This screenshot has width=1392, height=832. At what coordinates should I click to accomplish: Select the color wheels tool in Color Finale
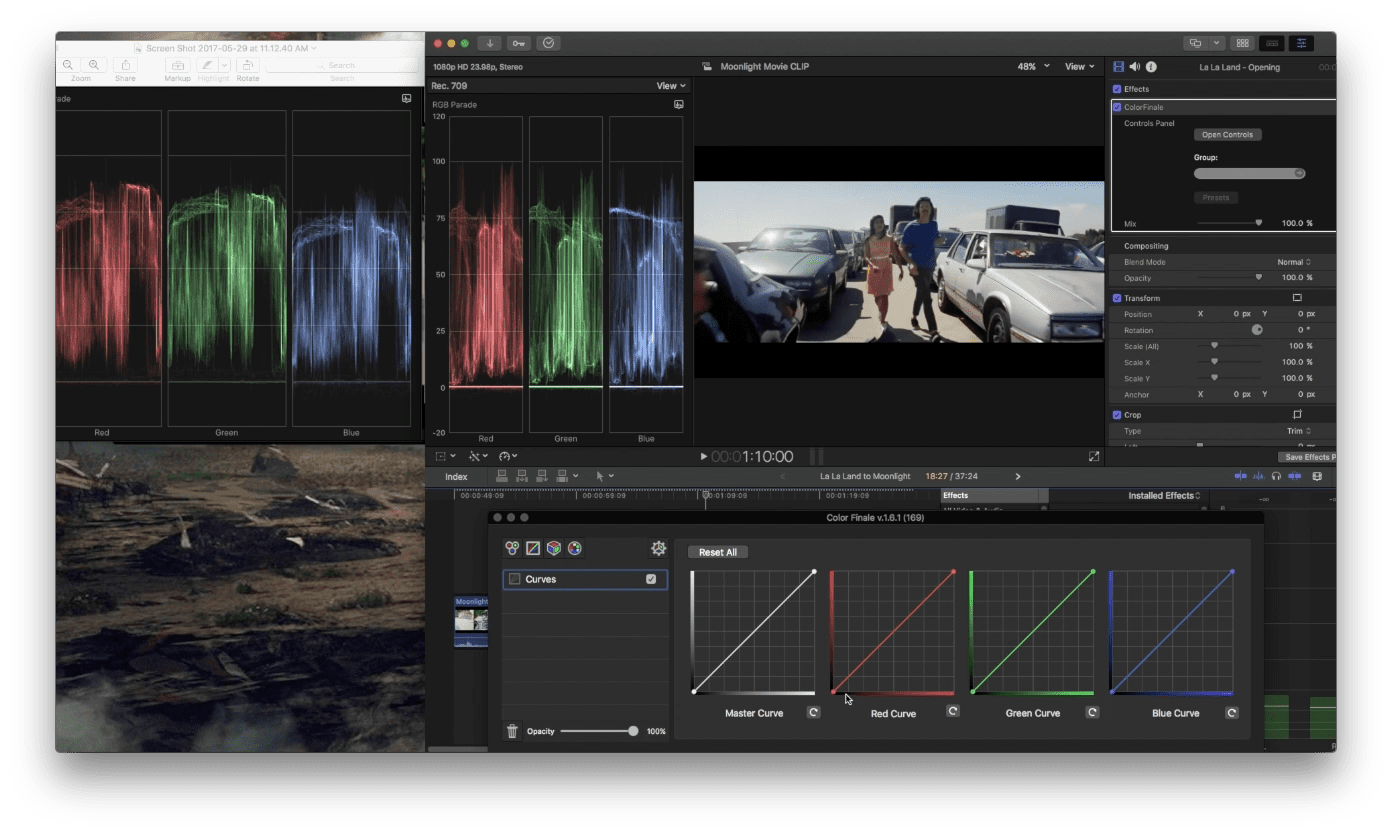tap(512, 548)
